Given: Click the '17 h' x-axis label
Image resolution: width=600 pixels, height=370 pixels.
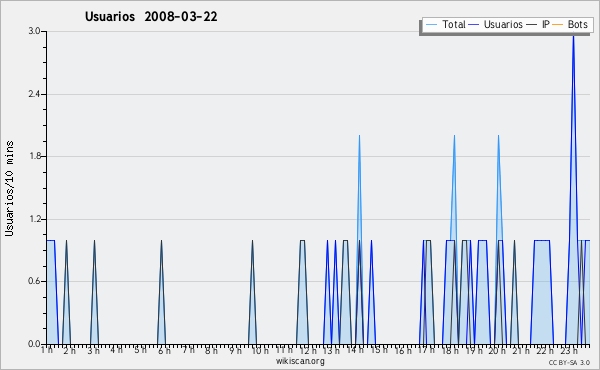Looking at the screenshot, I should pos(426,350).
